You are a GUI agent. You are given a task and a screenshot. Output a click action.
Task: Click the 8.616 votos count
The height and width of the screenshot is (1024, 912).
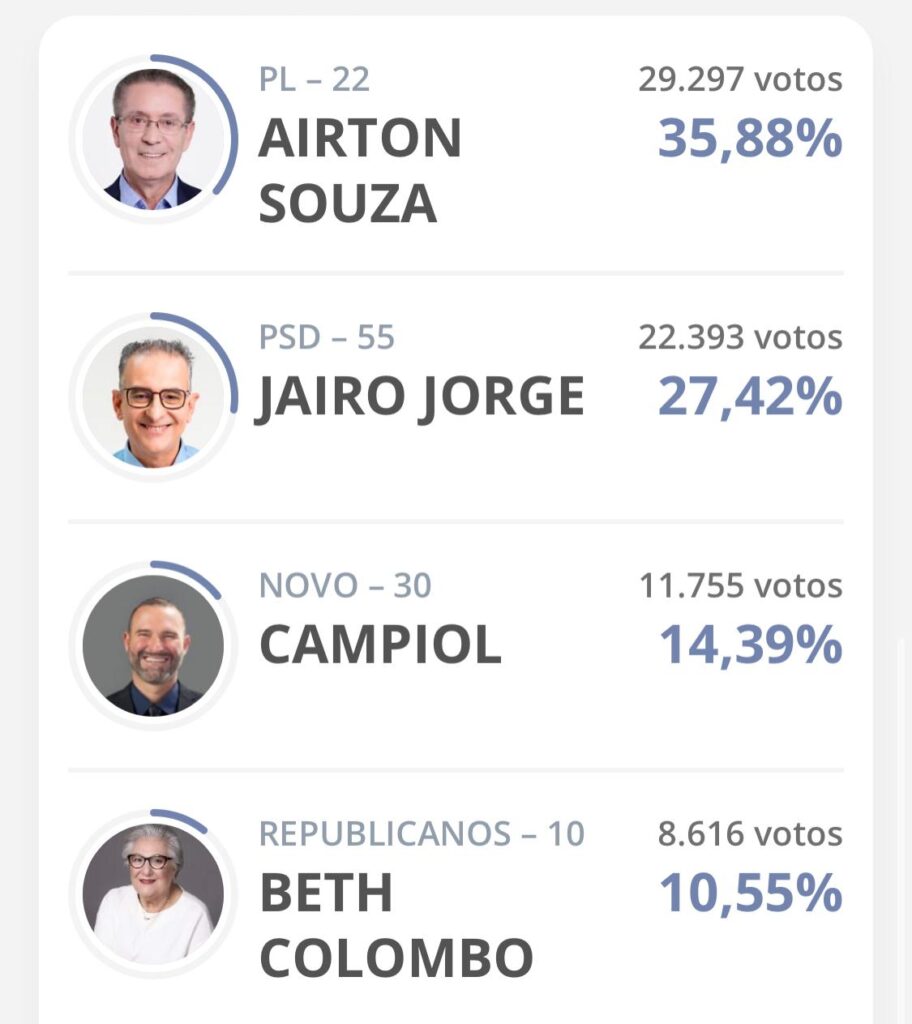click(750, 834)
